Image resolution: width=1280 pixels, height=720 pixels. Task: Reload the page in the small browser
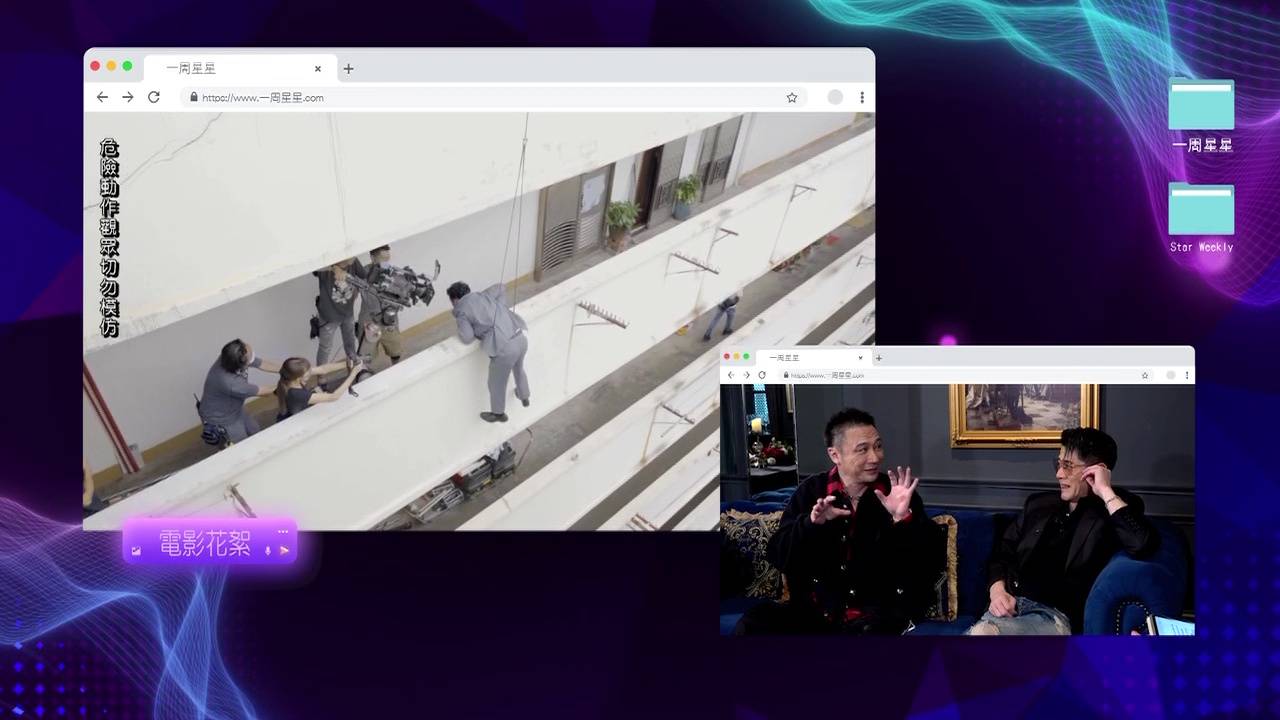point(762,375)
